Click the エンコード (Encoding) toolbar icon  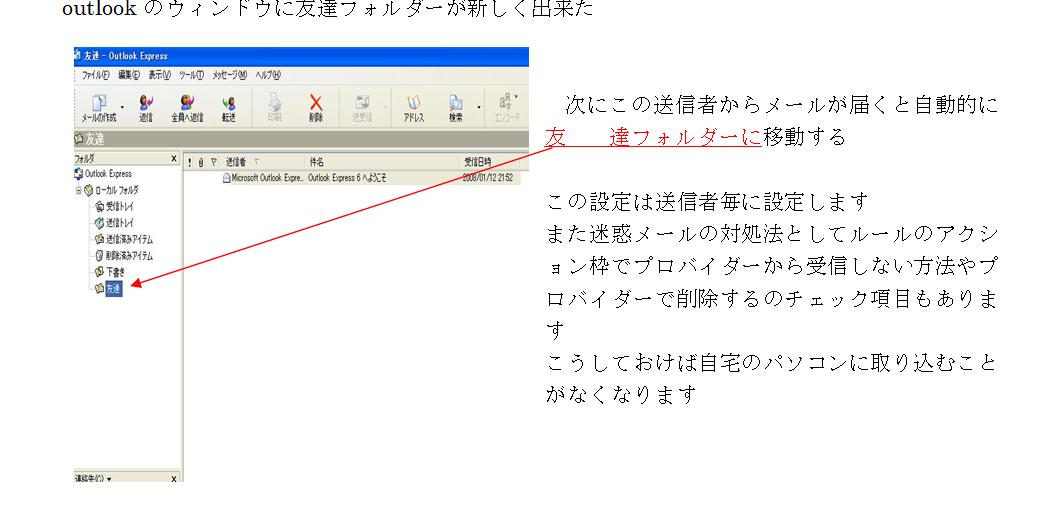[x=506, y=108]
